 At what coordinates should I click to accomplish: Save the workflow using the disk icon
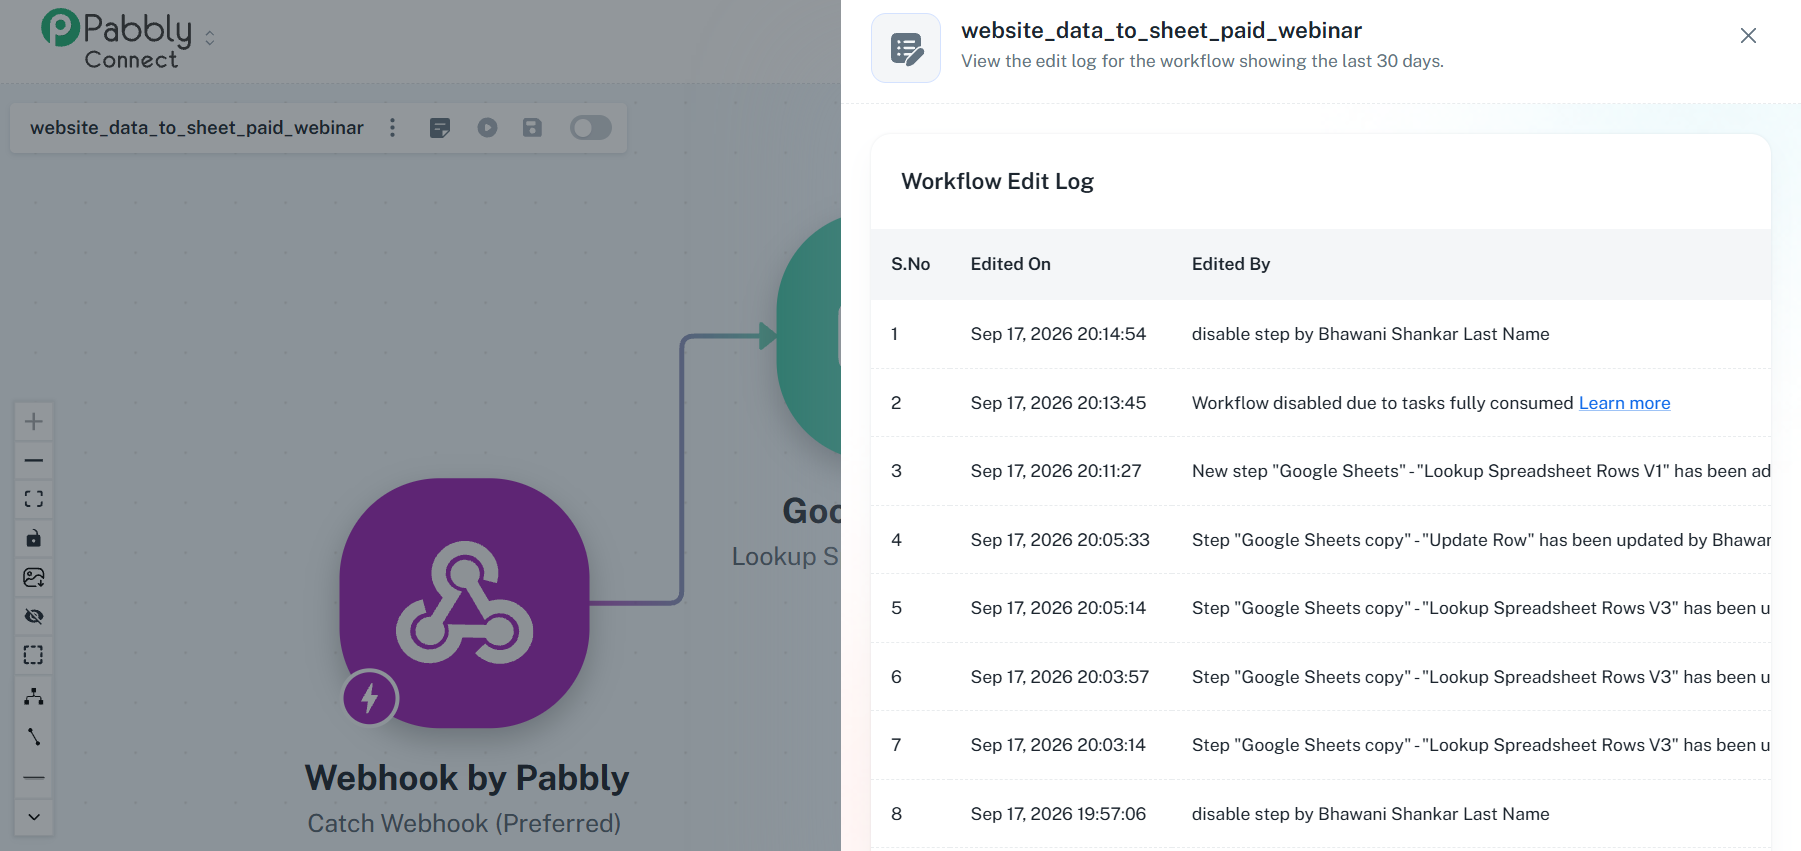click(532, 127)
